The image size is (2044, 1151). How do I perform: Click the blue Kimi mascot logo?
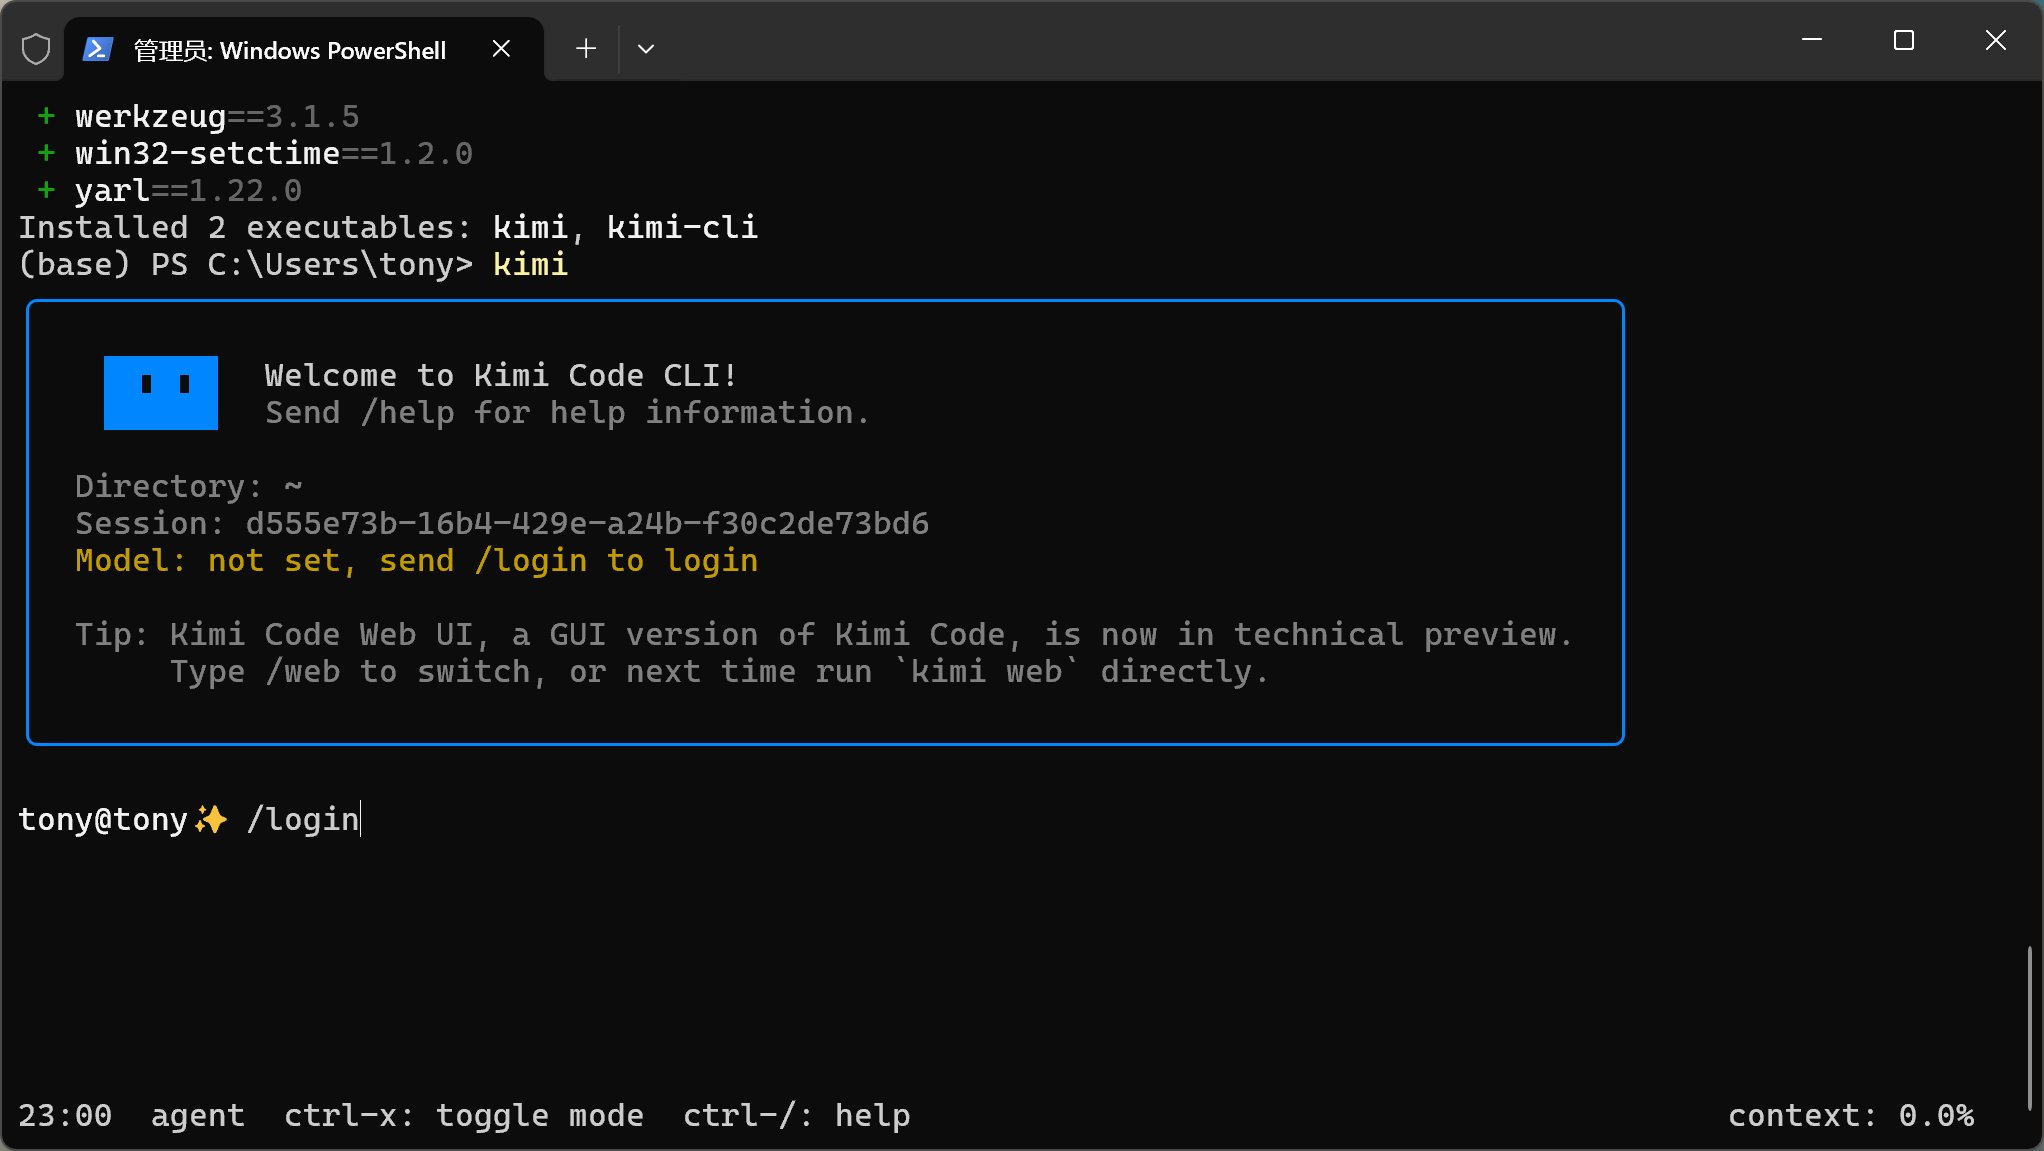[161, 393]
